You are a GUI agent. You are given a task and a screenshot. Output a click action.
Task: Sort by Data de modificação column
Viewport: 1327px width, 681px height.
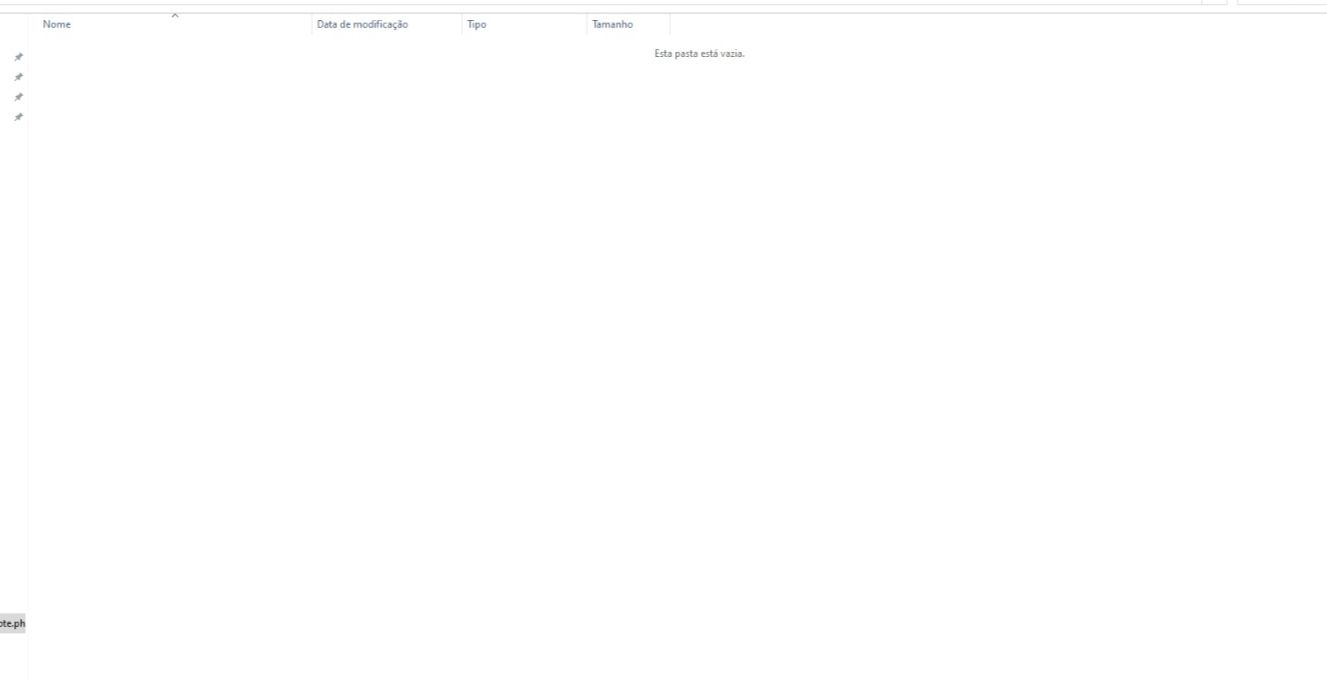362,24
